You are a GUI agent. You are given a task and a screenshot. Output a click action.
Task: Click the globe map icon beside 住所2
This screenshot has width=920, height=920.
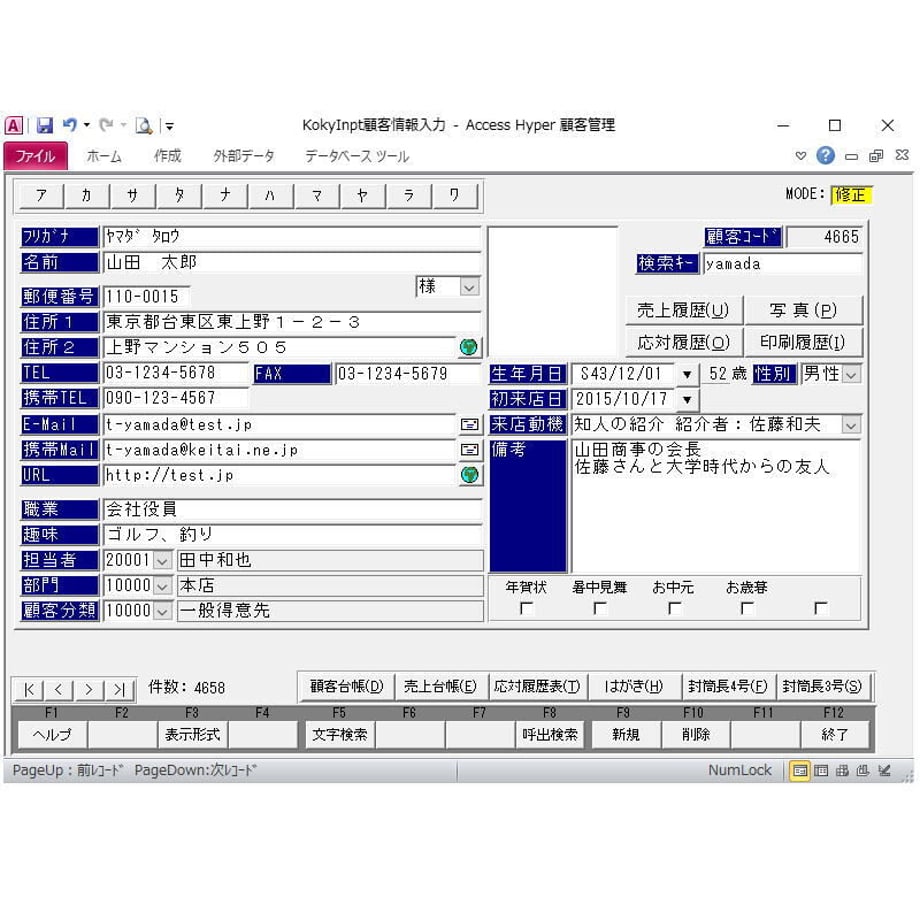point(468,347)
